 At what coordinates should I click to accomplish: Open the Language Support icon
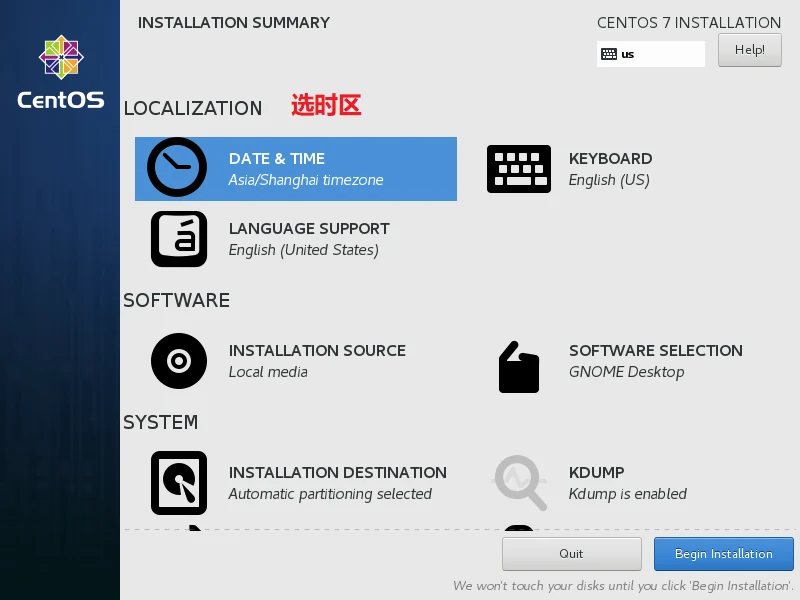(179, 239)
